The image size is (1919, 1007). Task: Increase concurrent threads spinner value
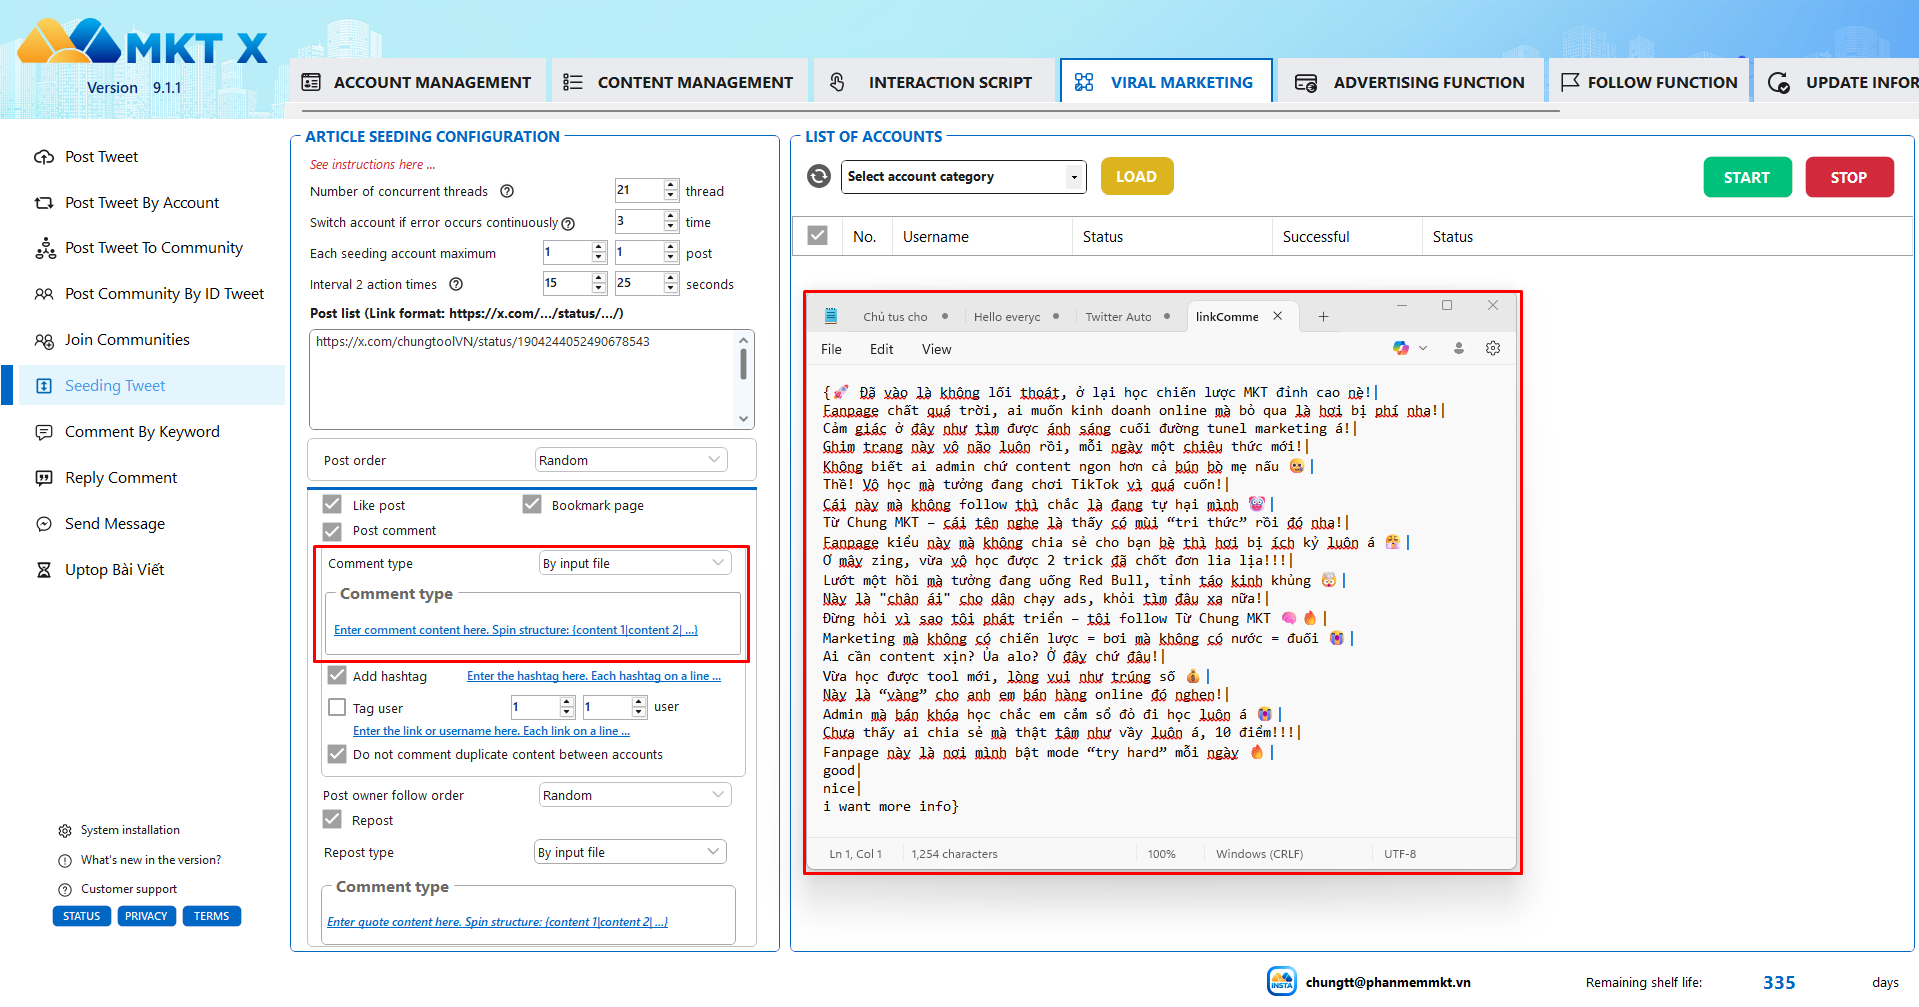[x=670, y=185]
